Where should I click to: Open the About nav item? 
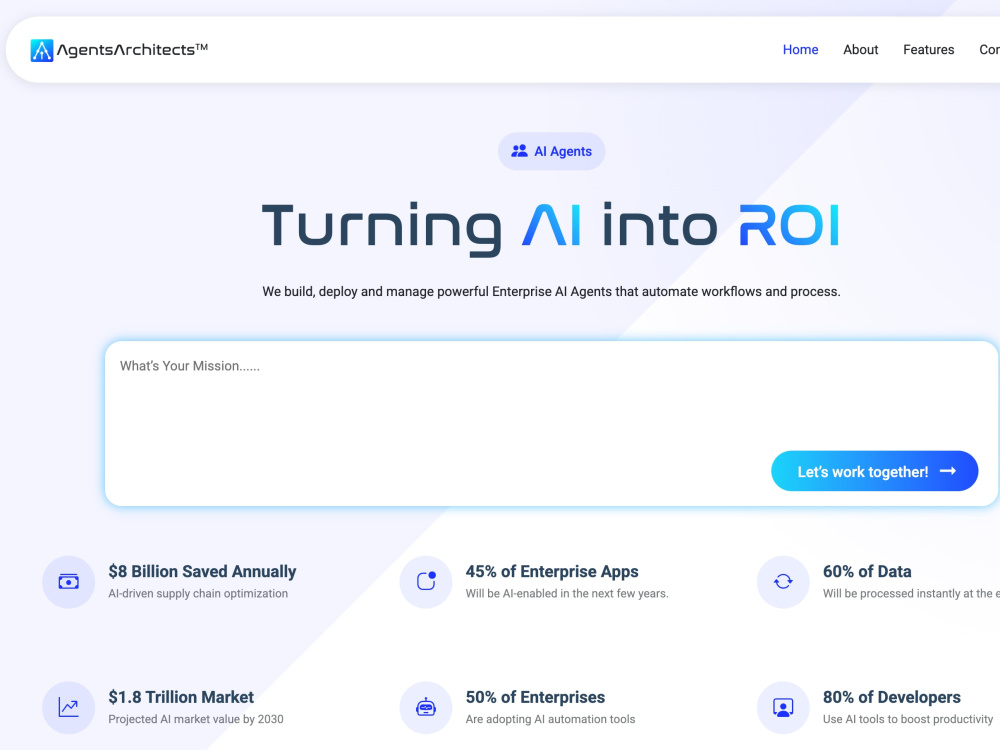860,50
